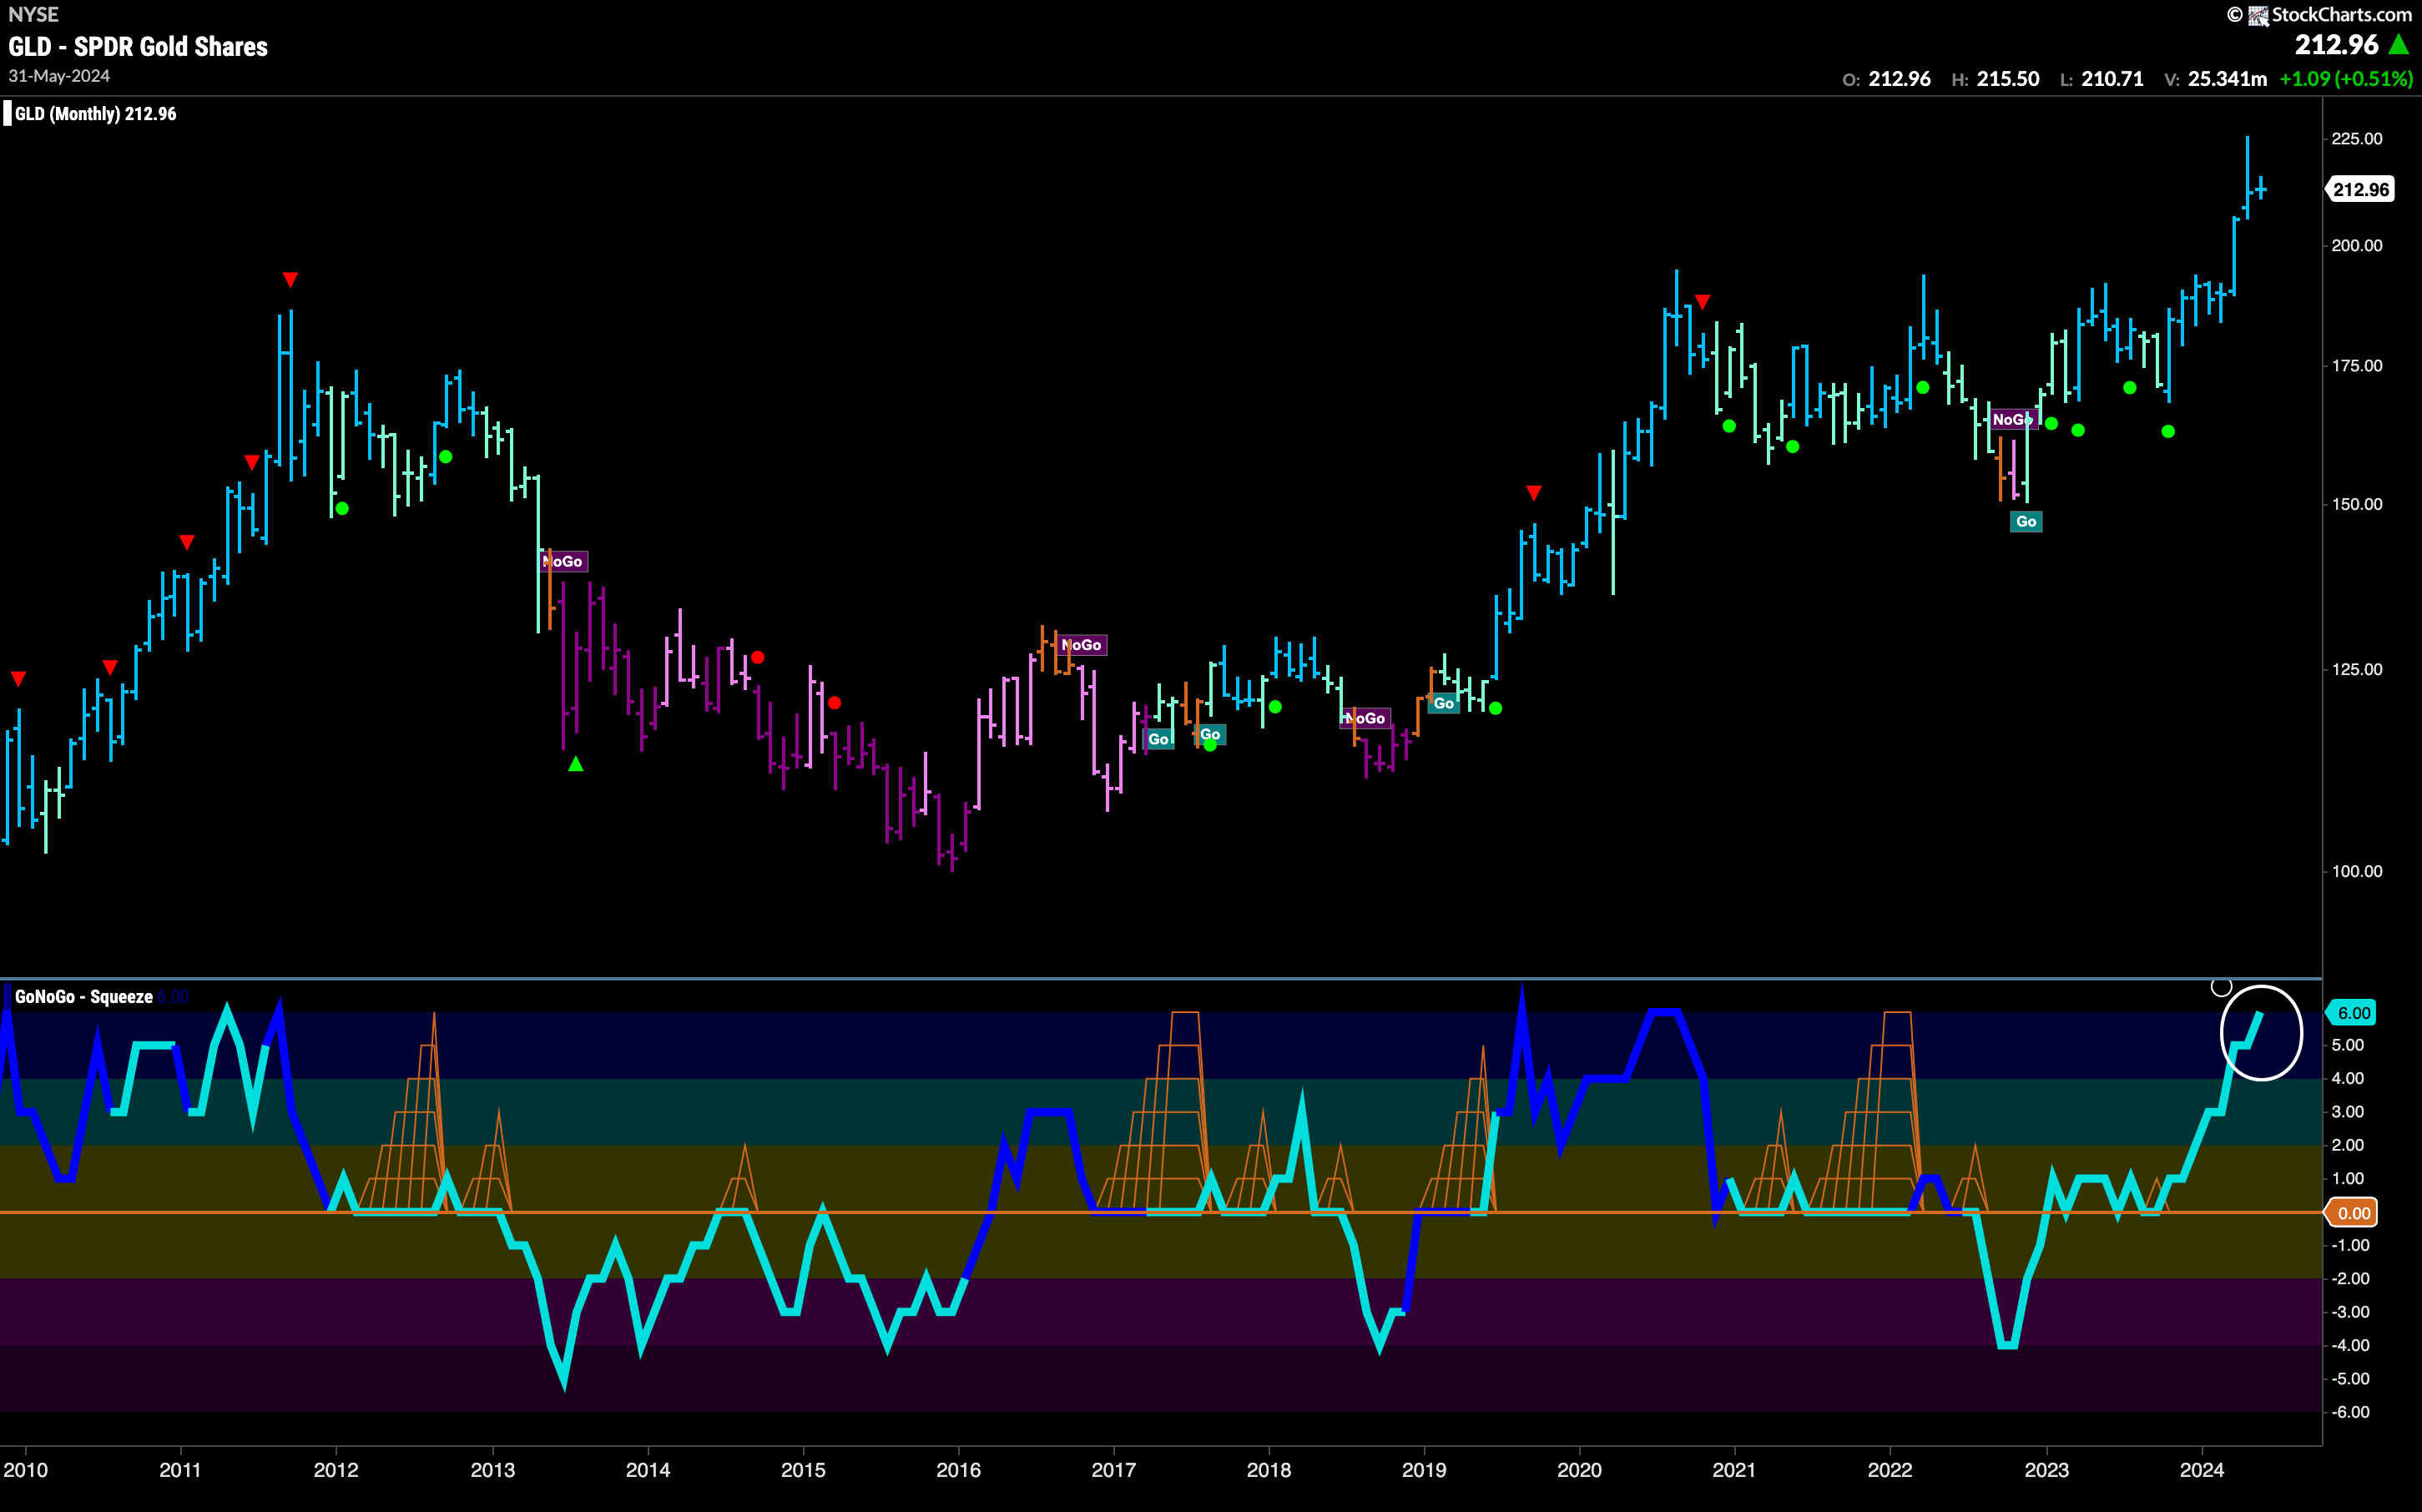Click the Go flag below the 2022 low
The width and height of the screenshot is (2422, 1512).
[2026, 522]
